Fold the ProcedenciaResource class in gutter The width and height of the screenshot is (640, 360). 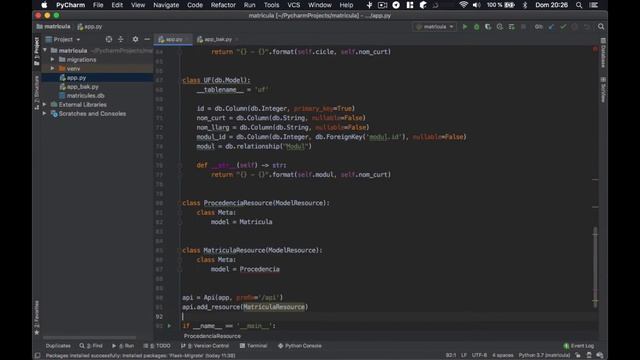point(180,203)
